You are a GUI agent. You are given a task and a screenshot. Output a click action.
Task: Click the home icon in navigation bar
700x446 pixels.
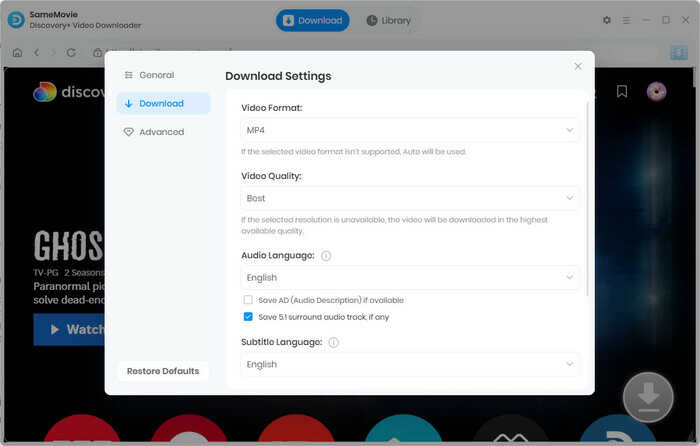click(17, 53)
